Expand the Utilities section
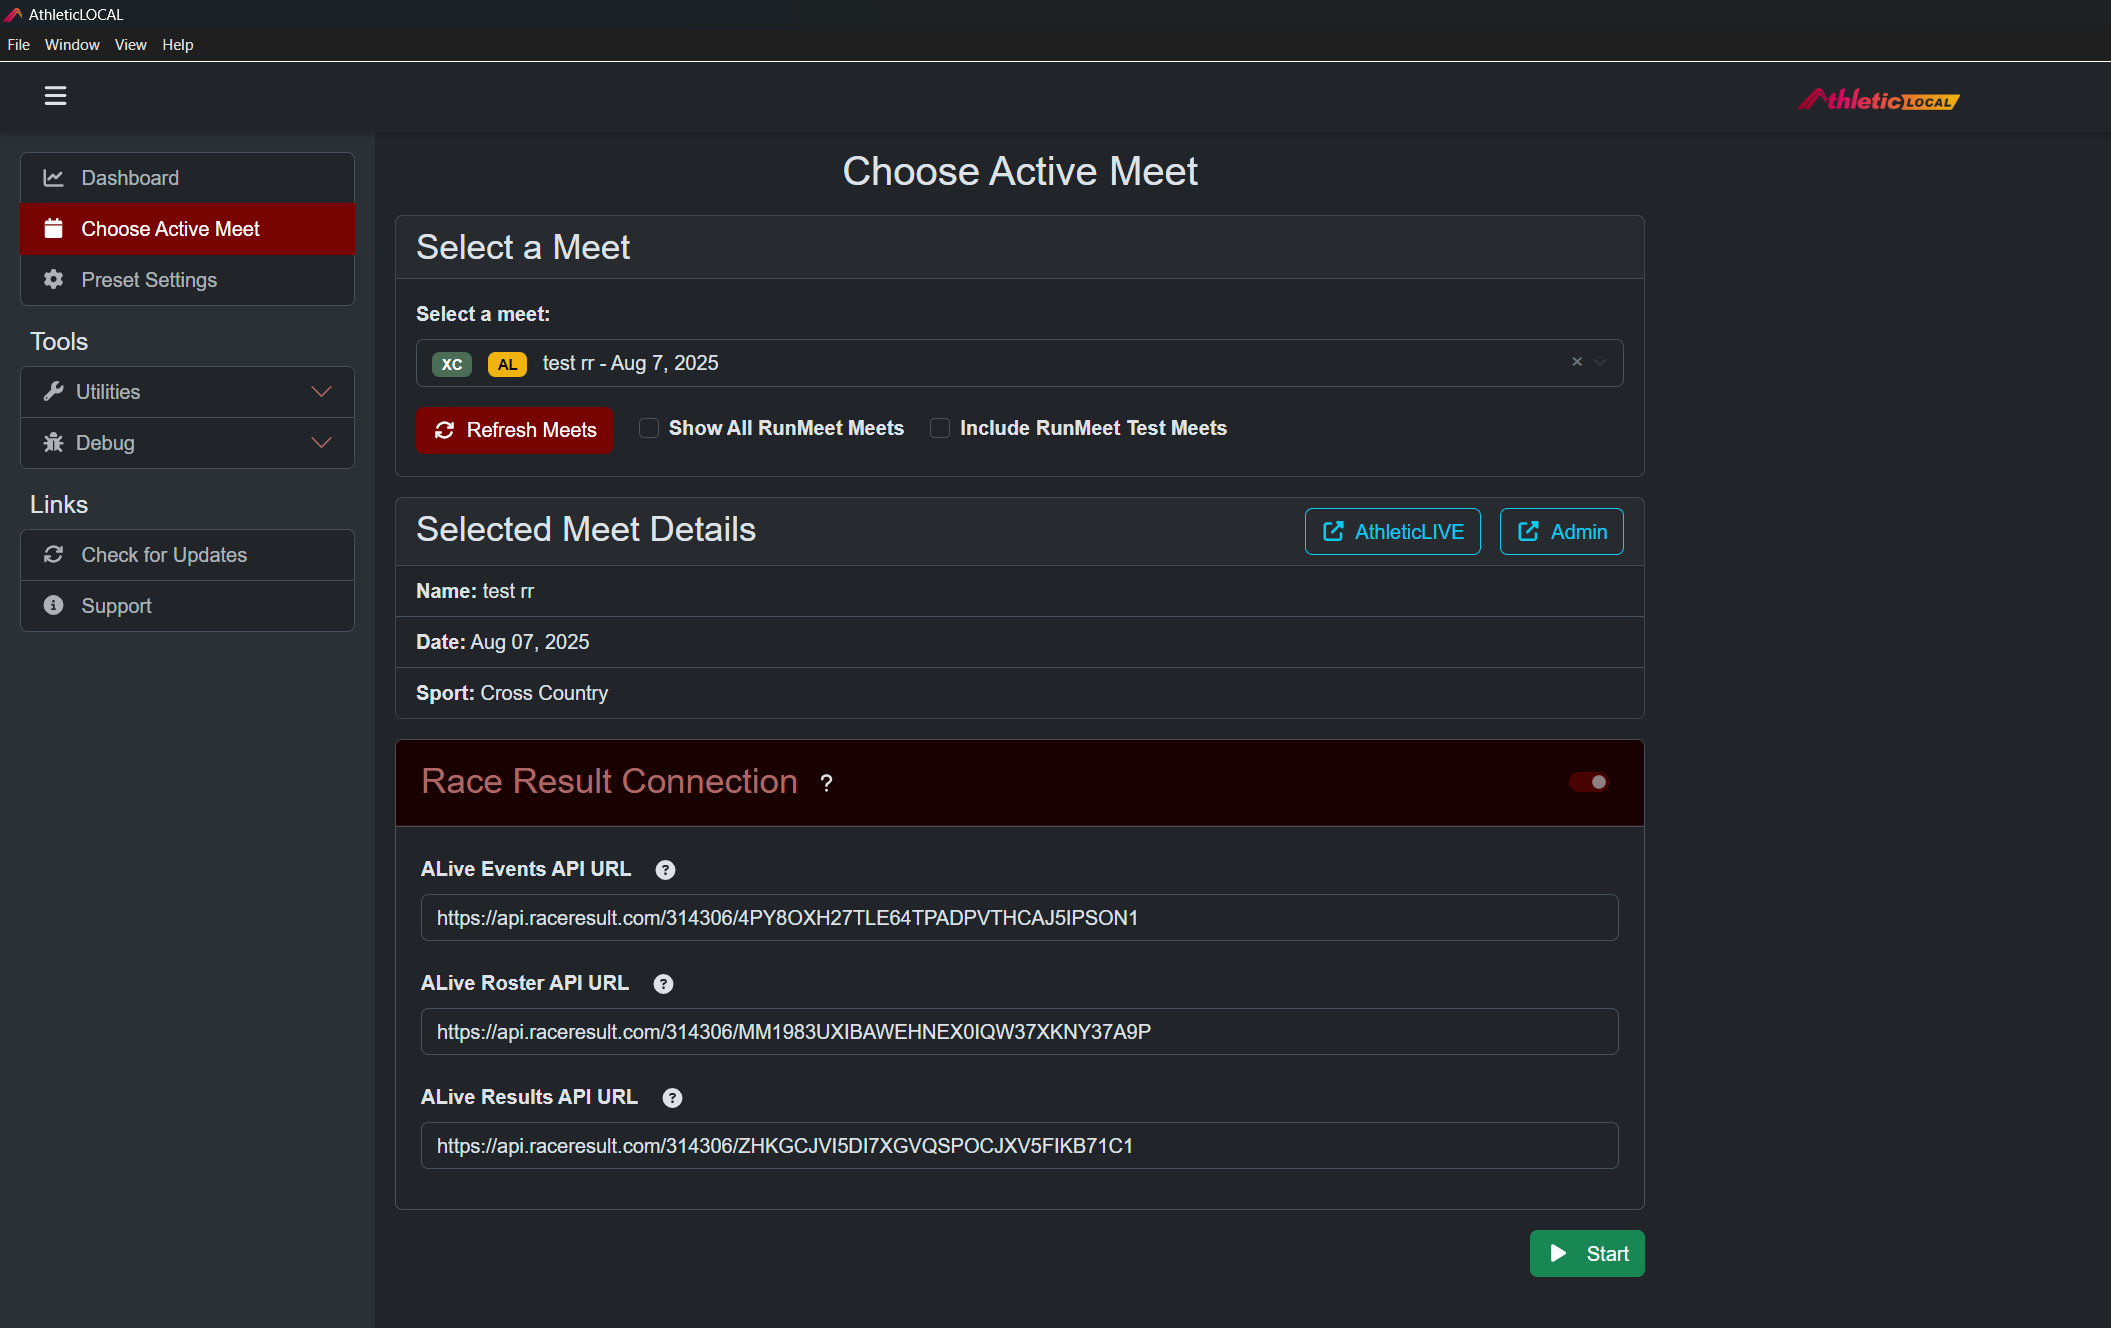Image resolution: width=2111 pixels, height=1328 pixels. (187, 392)
